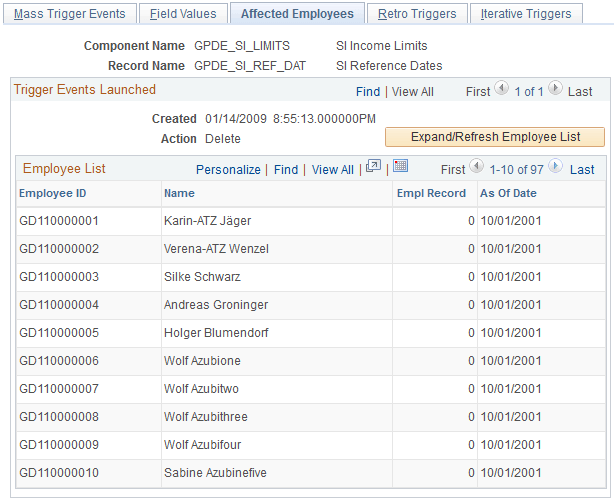Select the Affected Employees tab
Screen dimensions: 614x501
pos(297,14)
